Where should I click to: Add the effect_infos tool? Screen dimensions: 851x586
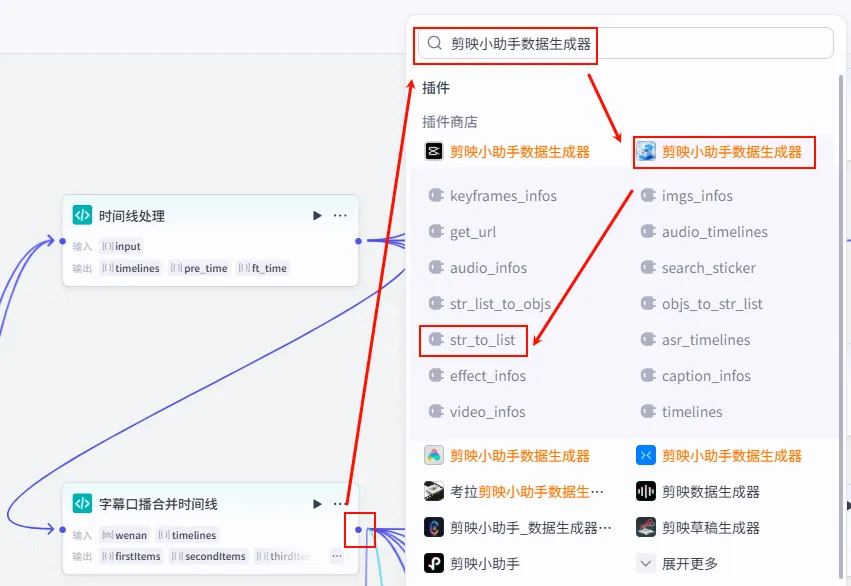477,375
